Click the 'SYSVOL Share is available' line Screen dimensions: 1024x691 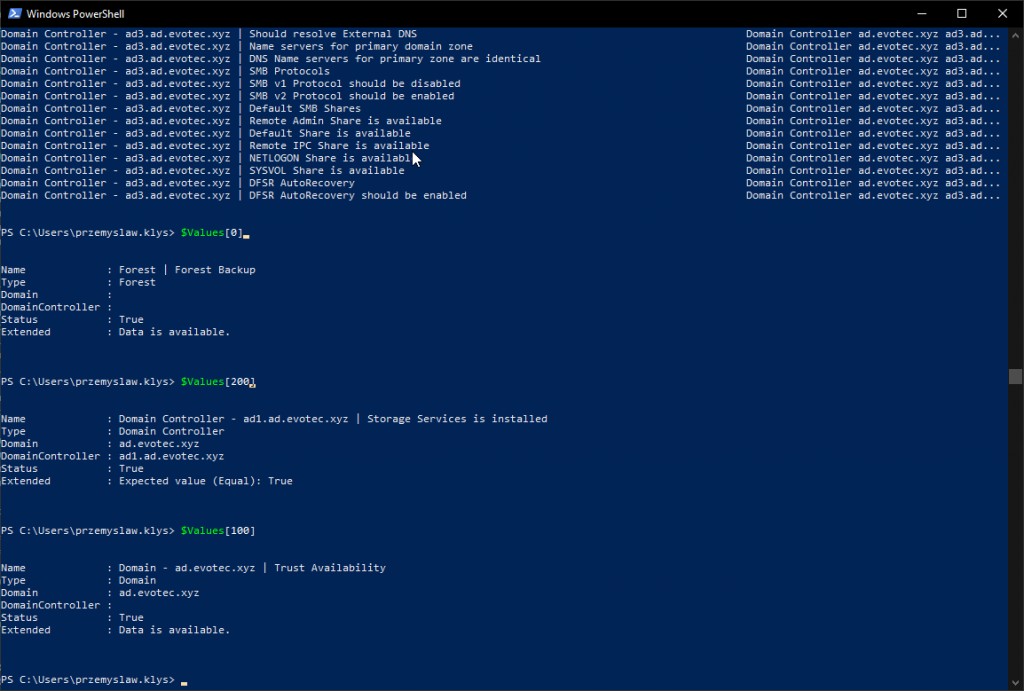click(x=320, y=170)
